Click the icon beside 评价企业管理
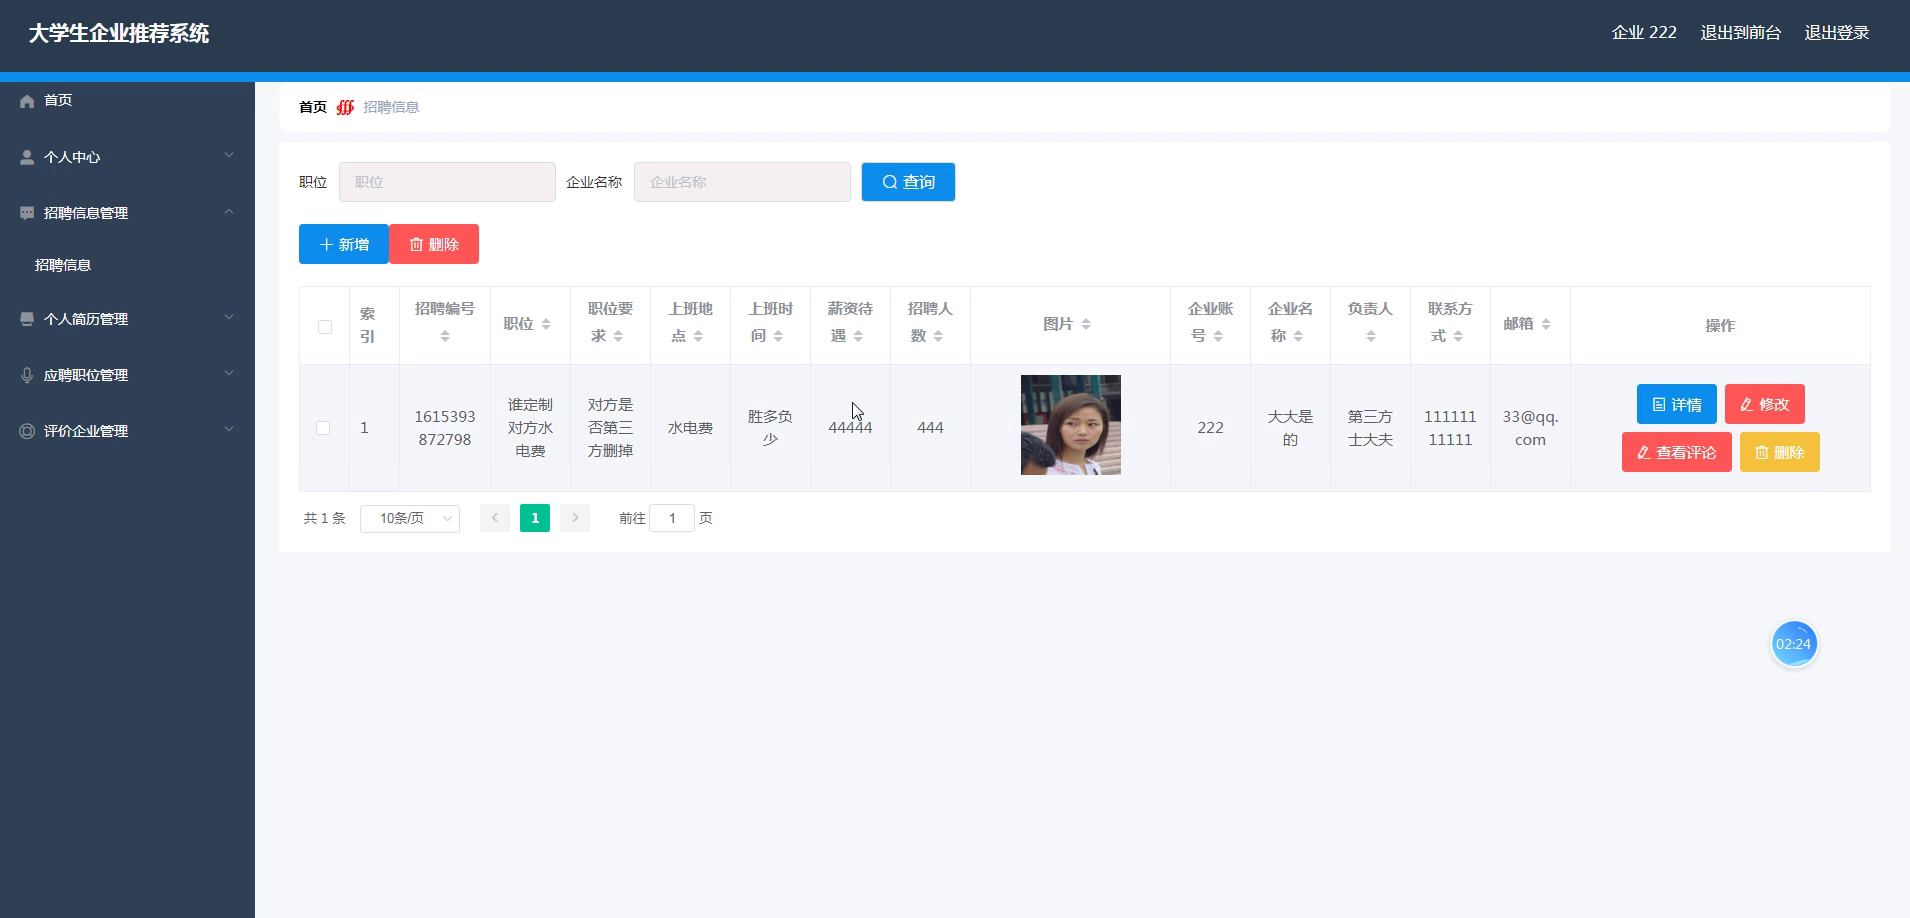This screenshot has width=1910, height=918. tap(27, 431)
